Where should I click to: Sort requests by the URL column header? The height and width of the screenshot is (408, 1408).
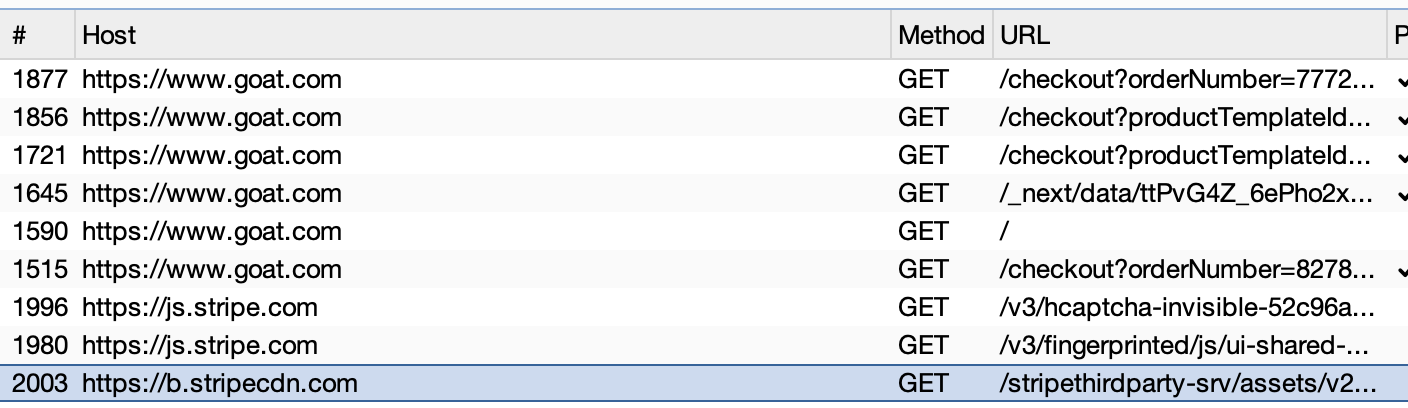click(1024, 36)
